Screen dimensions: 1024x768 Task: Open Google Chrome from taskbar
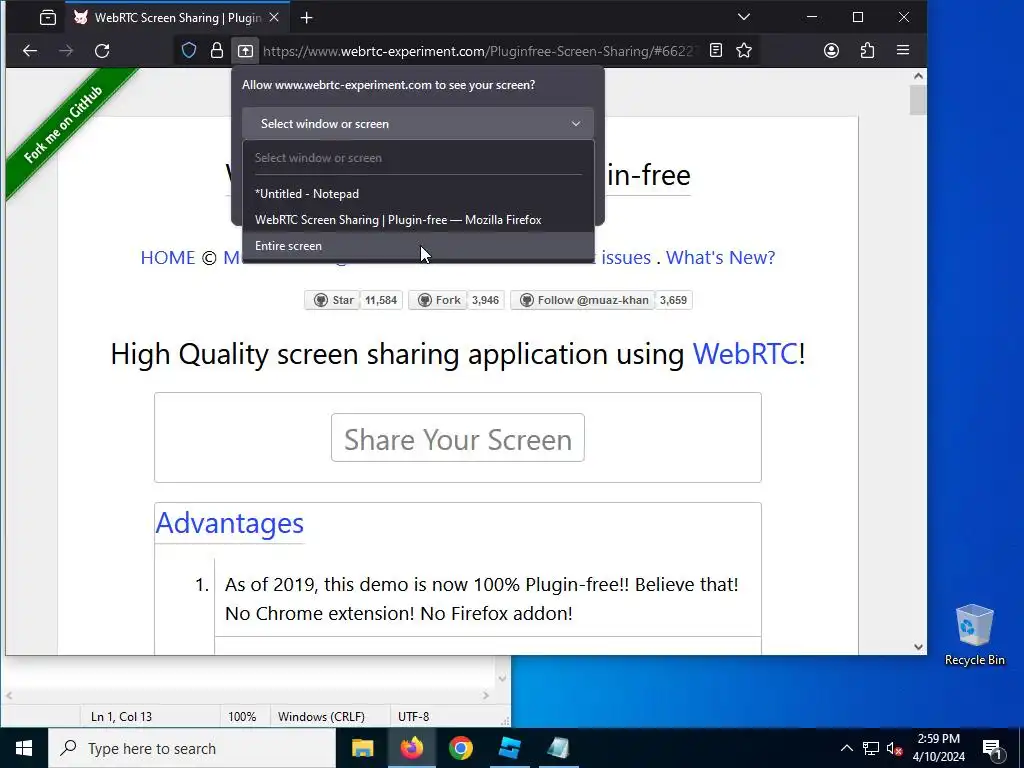coord(460,748)
